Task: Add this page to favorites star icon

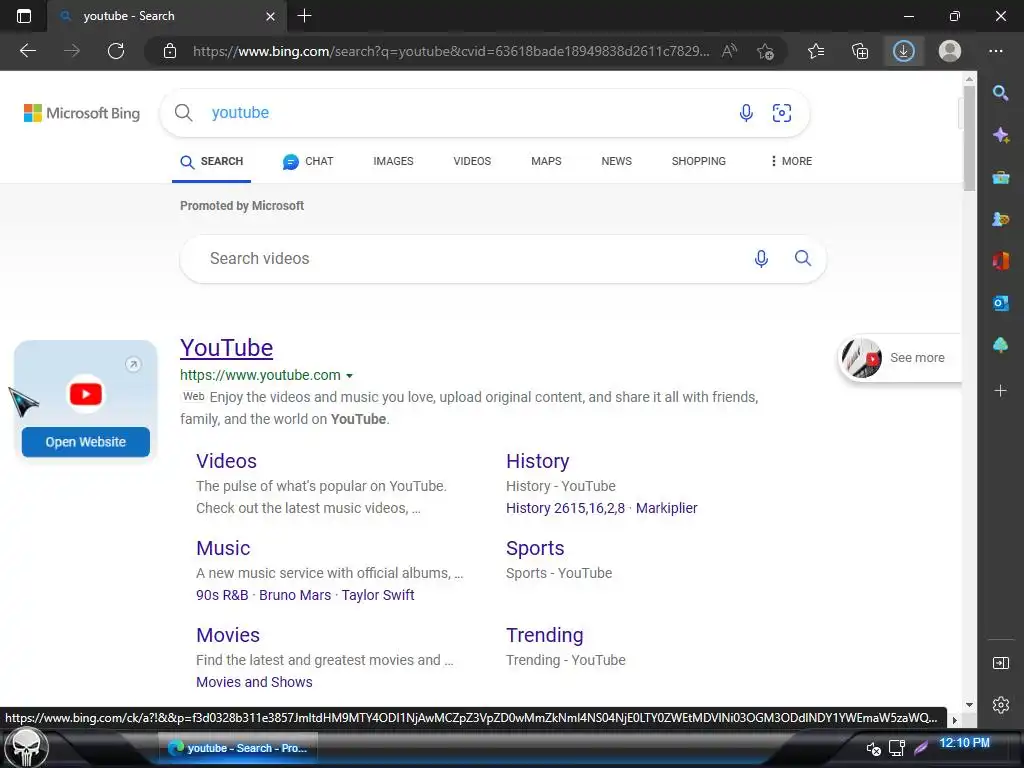Action: pyautogui.click(x=765, y=51)
